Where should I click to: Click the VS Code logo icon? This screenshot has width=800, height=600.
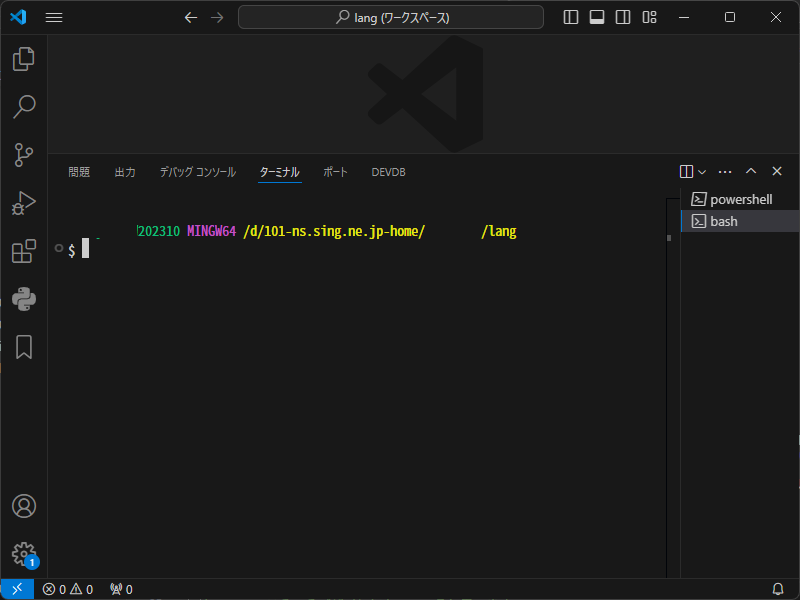[18, 17]
